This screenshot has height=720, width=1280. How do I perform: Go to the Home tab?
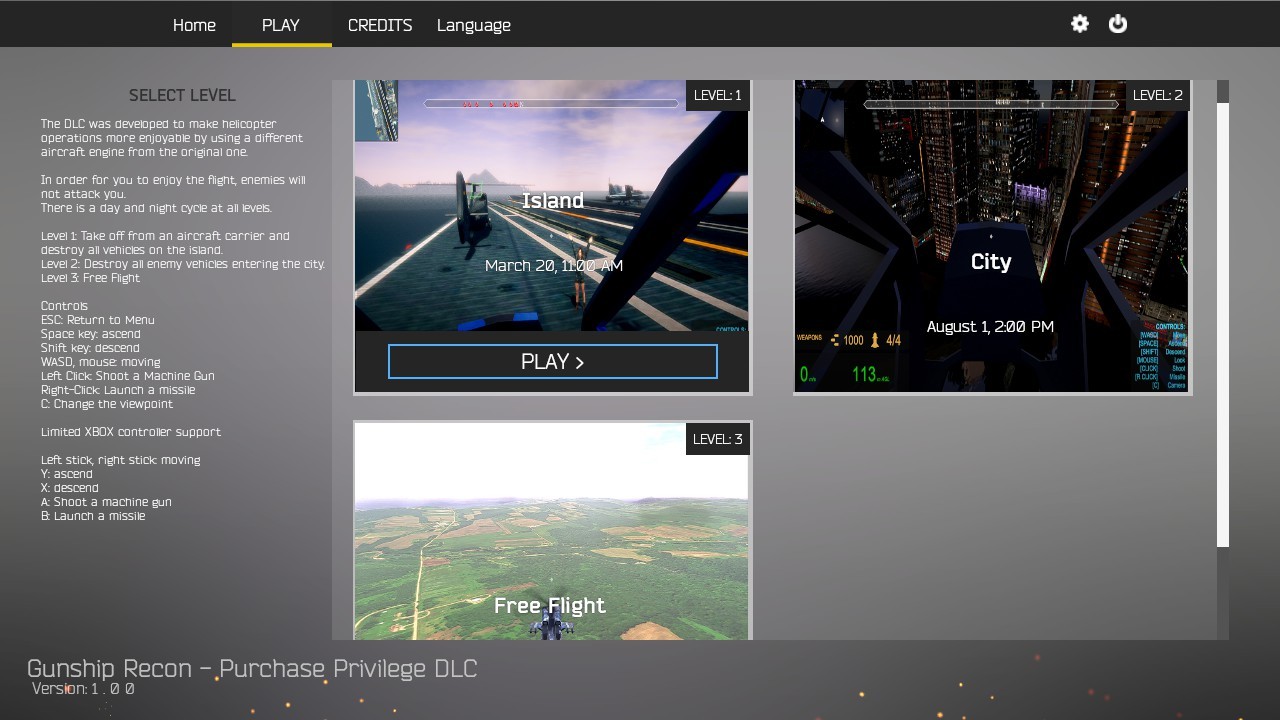pyautogui.click(x=194, y=25)
